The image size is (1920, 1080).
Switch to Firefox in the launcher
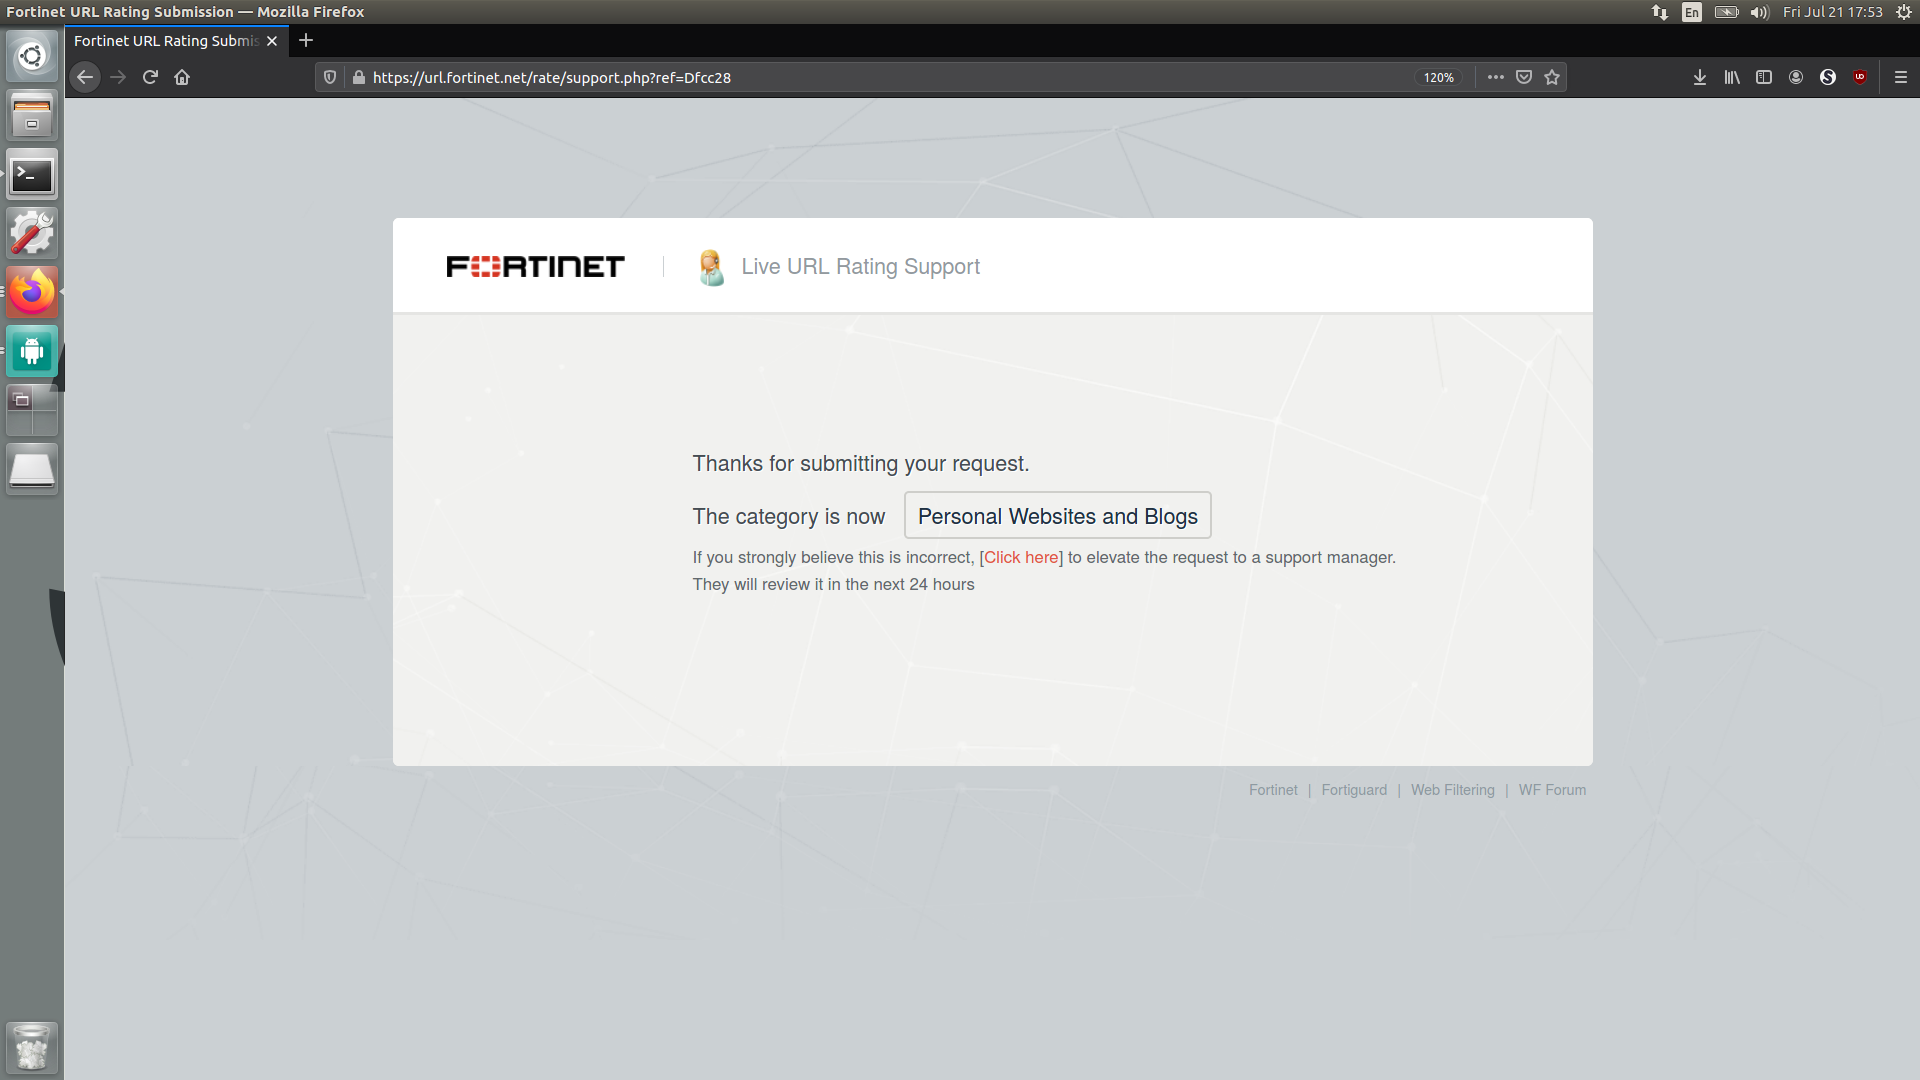click(32, 292)
